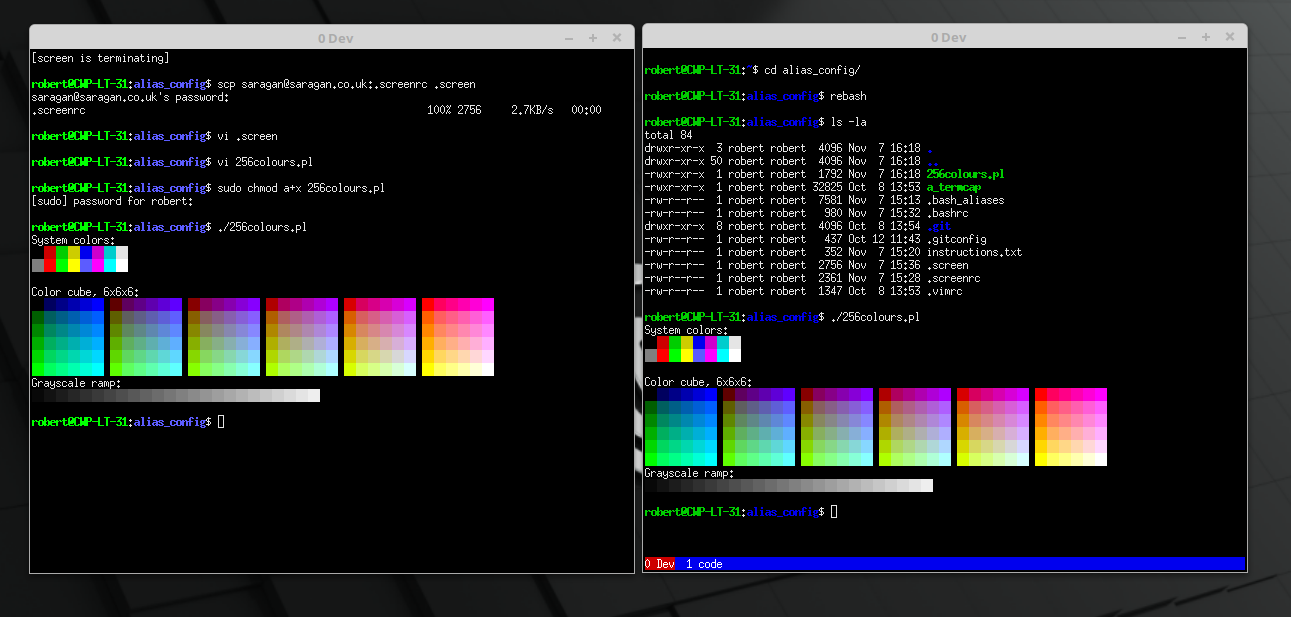1291x617 pixels.
Task: Click the right window's "0 Dev" title bar
Action: click(x=948, y=37)
